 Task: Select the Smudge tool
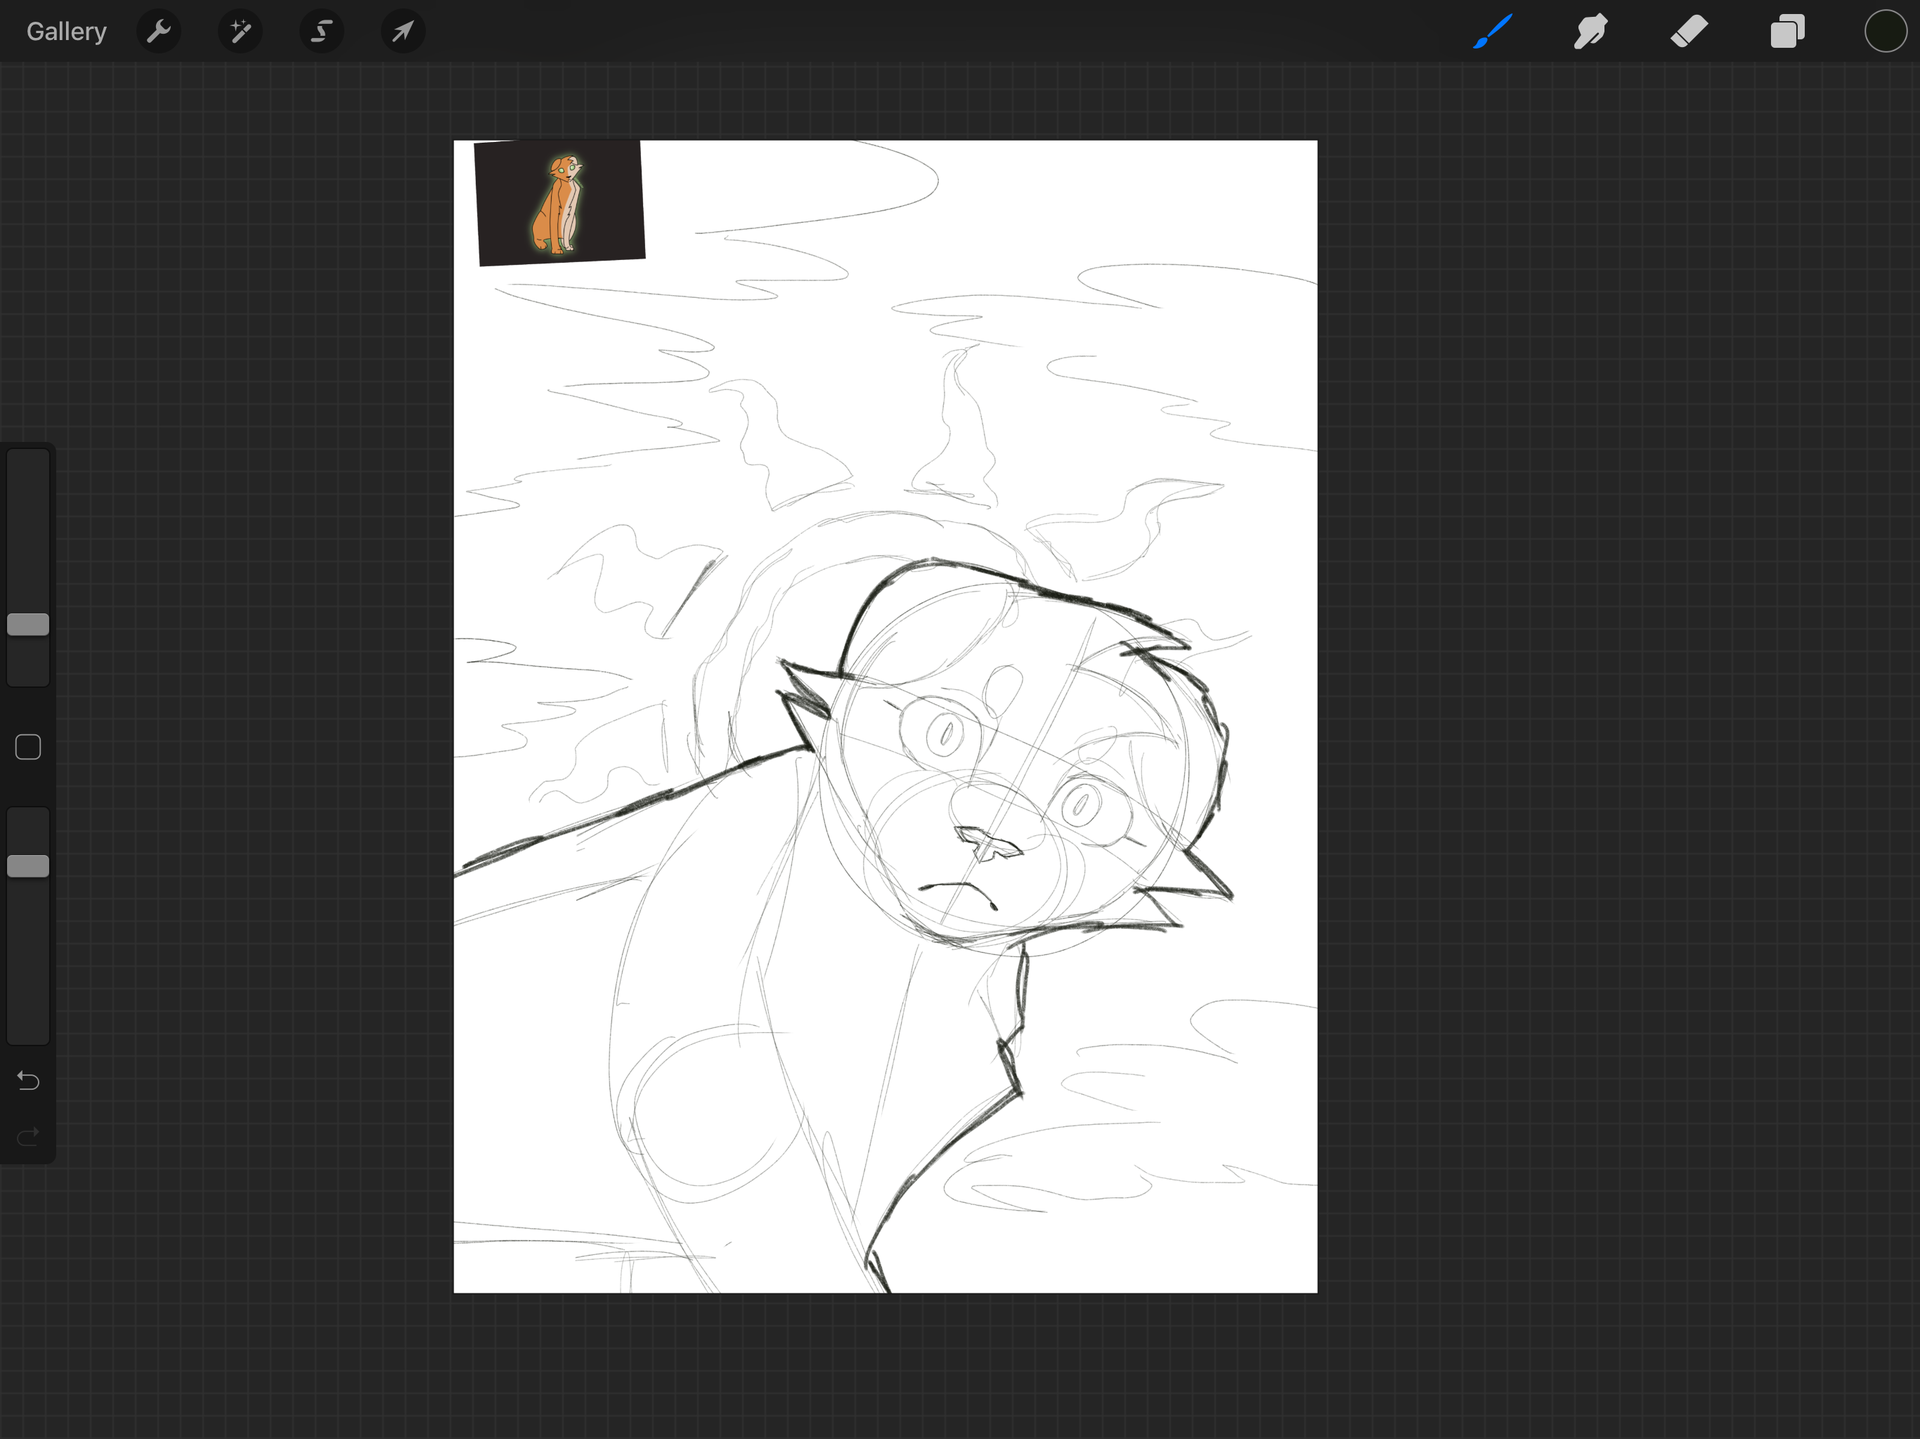(1590, 32)
